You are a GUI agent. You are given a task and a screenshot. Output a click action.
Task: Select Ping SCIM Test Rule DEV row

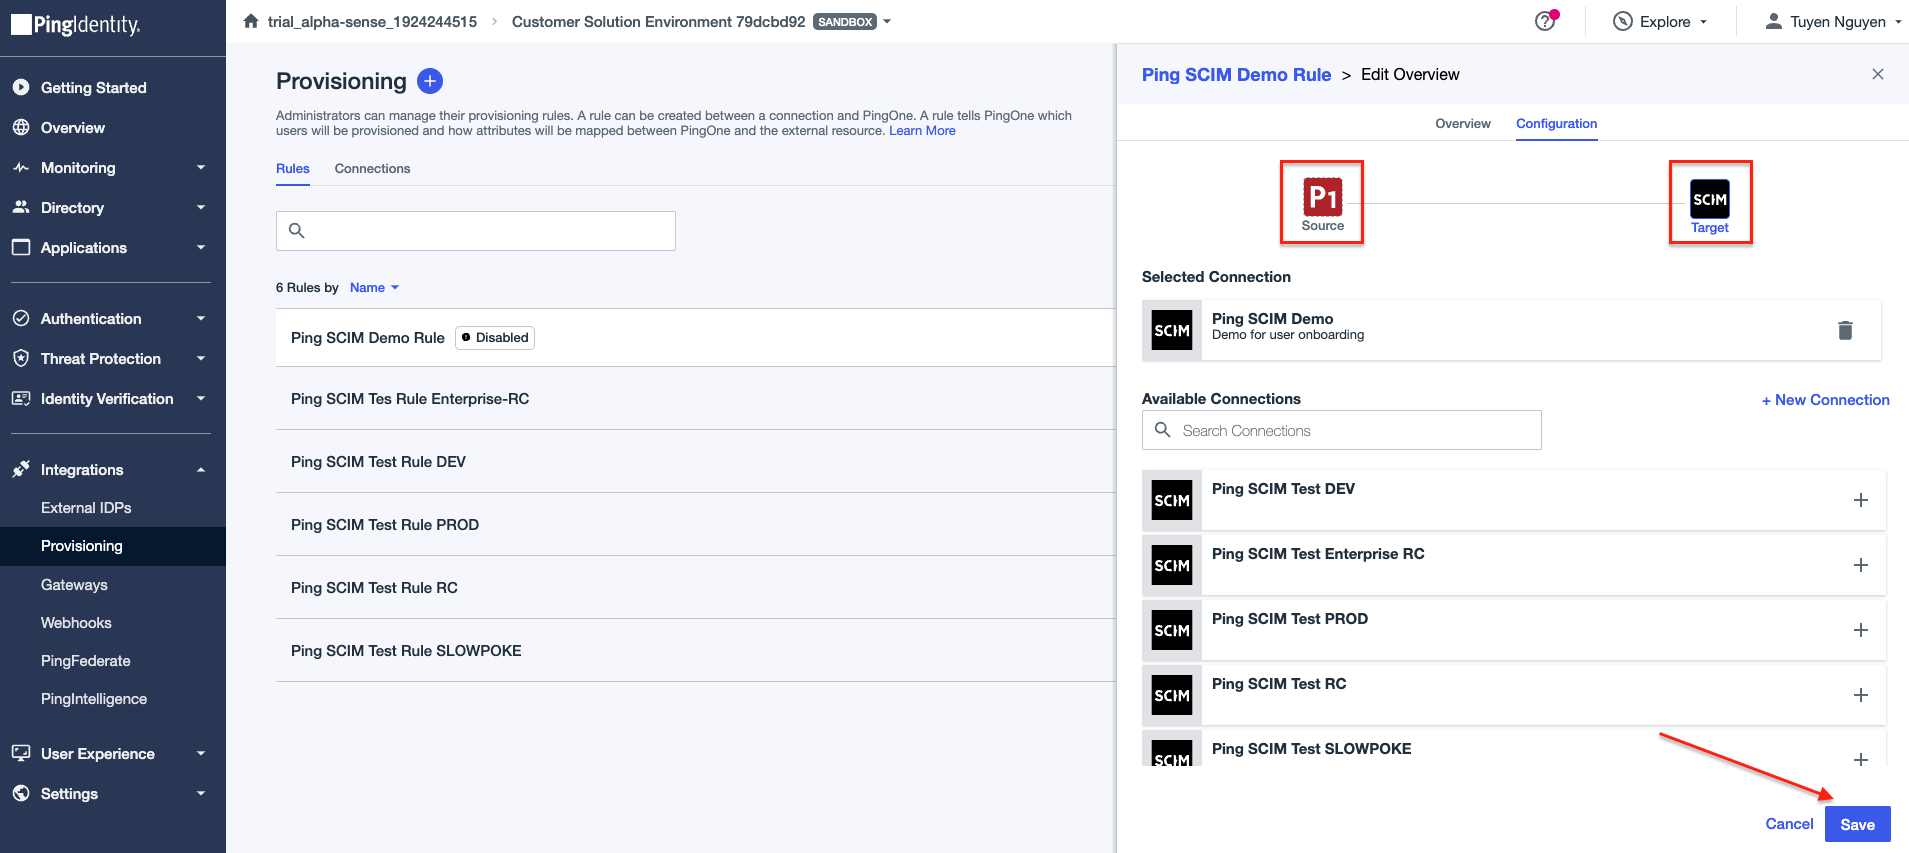(x=696, y=462)
